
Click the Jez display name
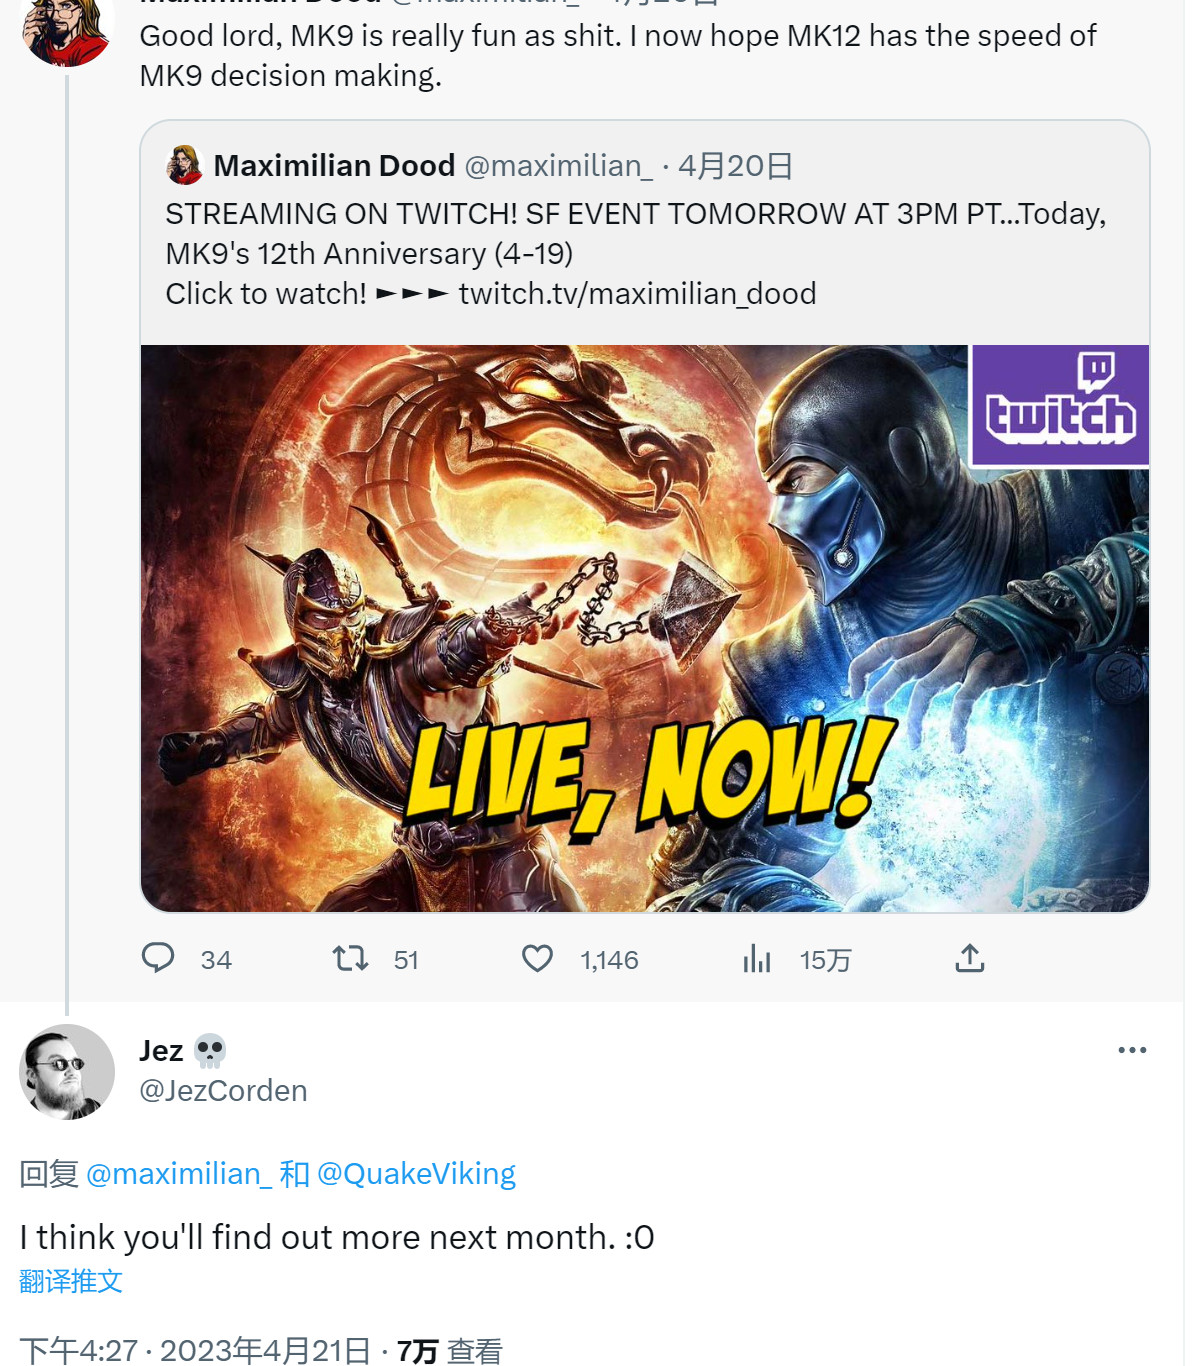tap(161, 1050)
